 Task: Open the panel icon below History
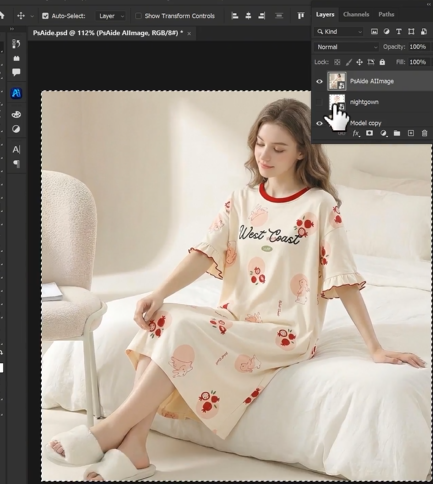[16, 58]
